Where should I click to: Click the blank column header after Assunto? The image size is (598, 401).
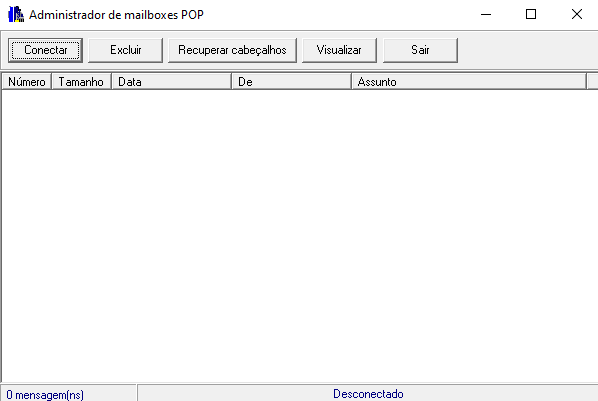coord(592,82)
